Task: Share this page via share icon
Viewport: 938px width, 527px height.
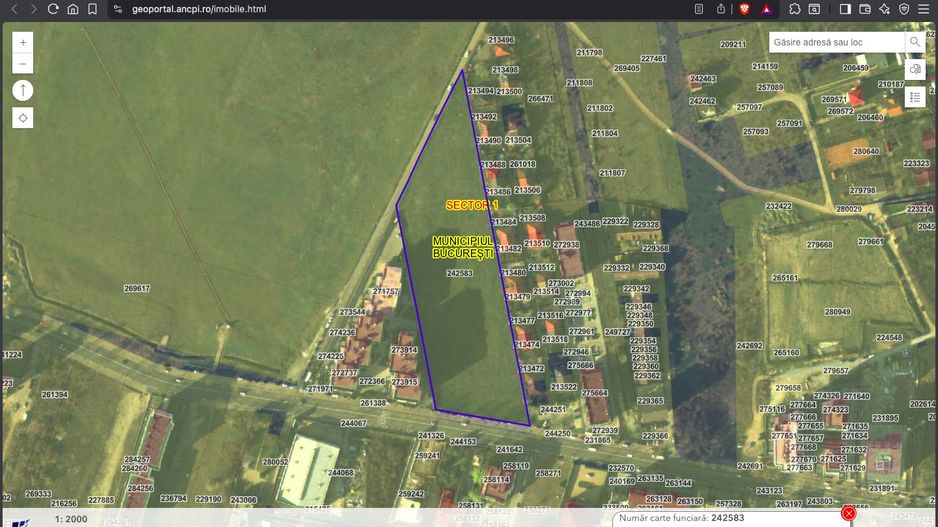Action: pos(721,9)
